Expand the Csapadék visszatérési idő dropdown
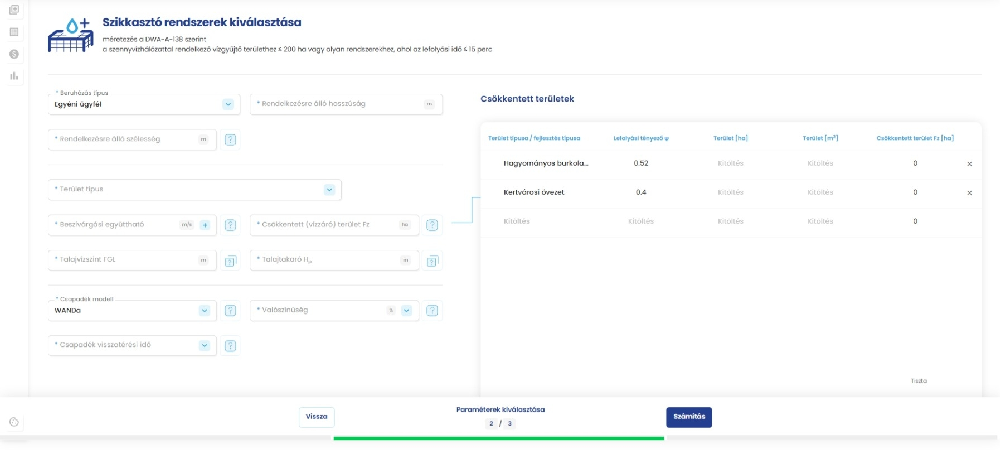1000x464 pixels. click(204, 345)
